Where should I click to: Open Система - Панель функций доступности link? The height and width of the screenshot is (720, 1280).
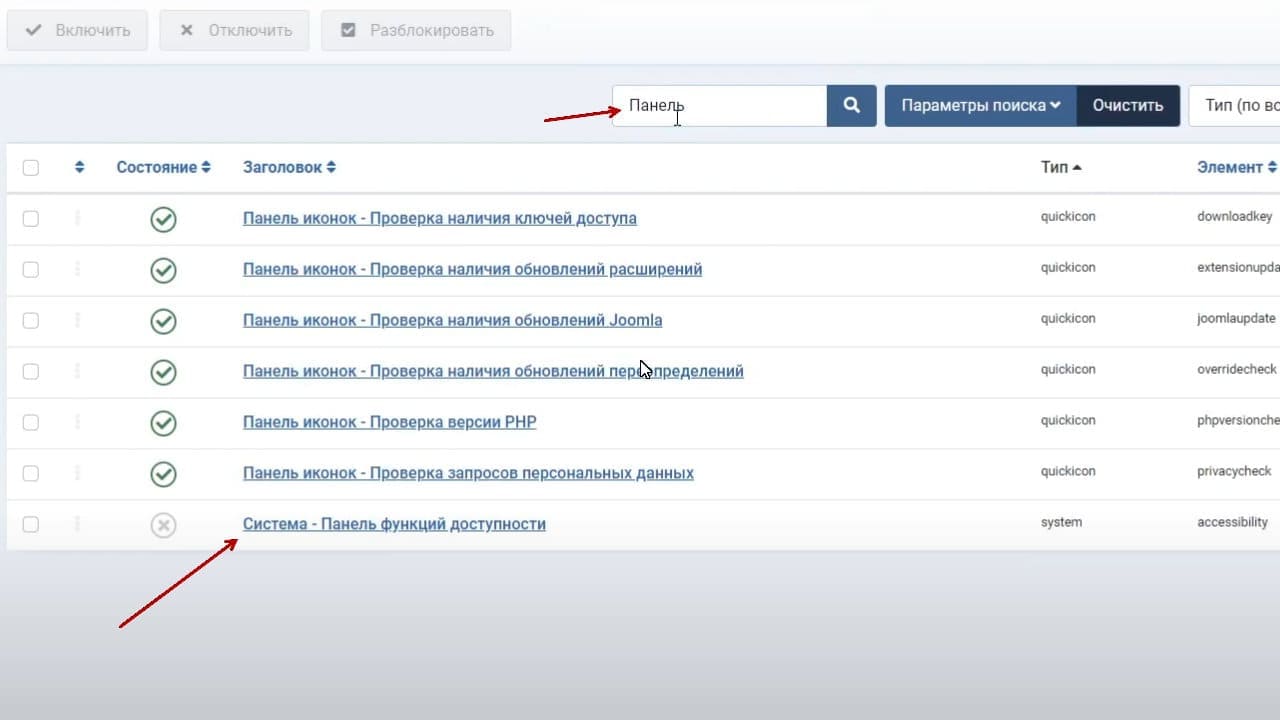394,524
